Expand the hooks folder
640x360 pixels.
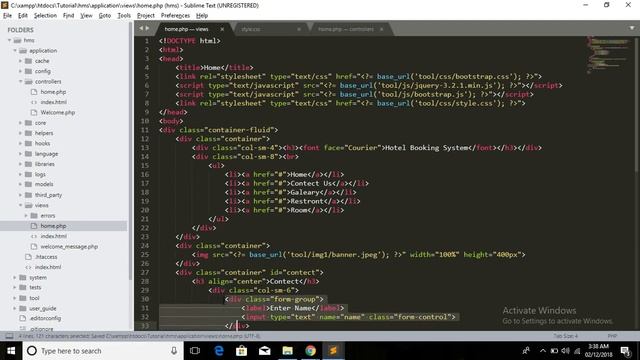[x=20, y=143]
